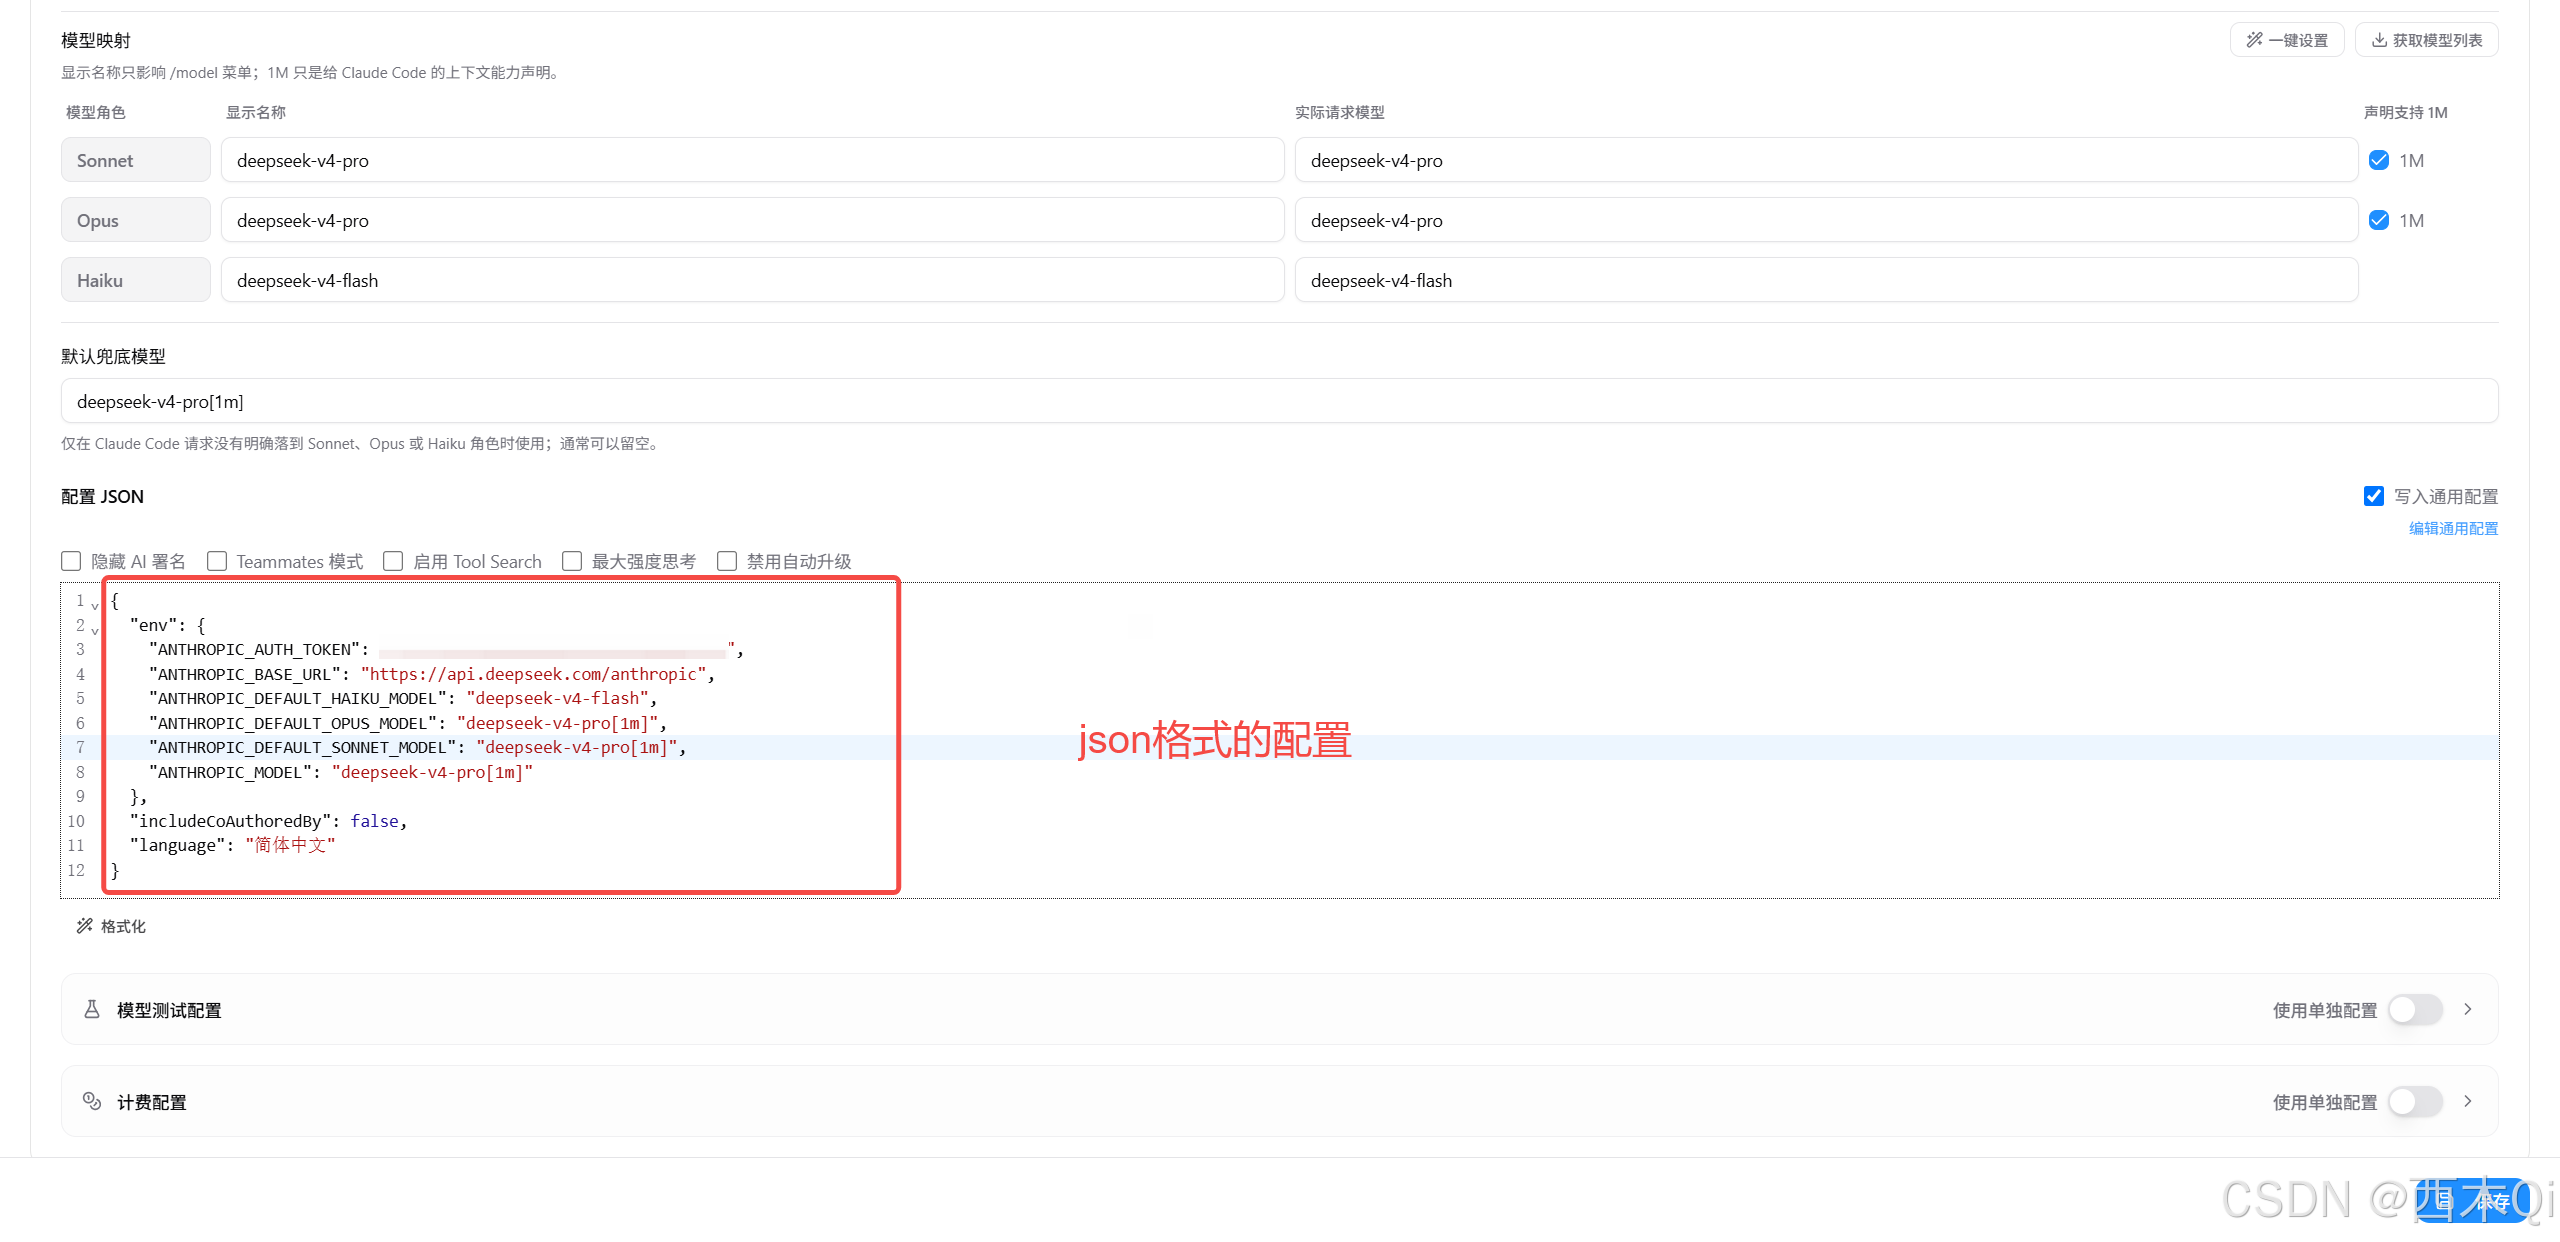Click the "ANTHROPIC_DEFAULT_SONNET_MODEL" key in JSON
The image size is (2560, 1242).
[x=302, y=747]
